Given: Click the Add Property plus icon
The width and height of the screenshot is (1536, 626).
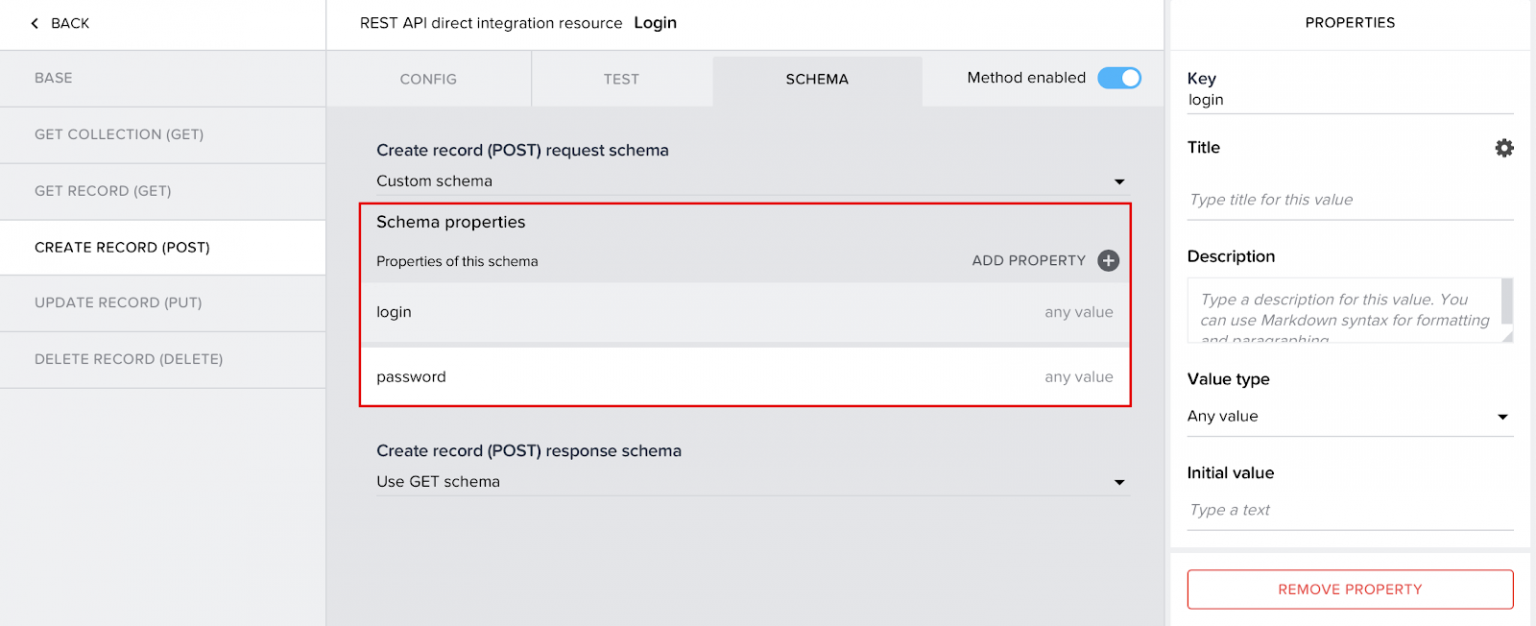Looking at the screenshot, I should click(1107, 260).
